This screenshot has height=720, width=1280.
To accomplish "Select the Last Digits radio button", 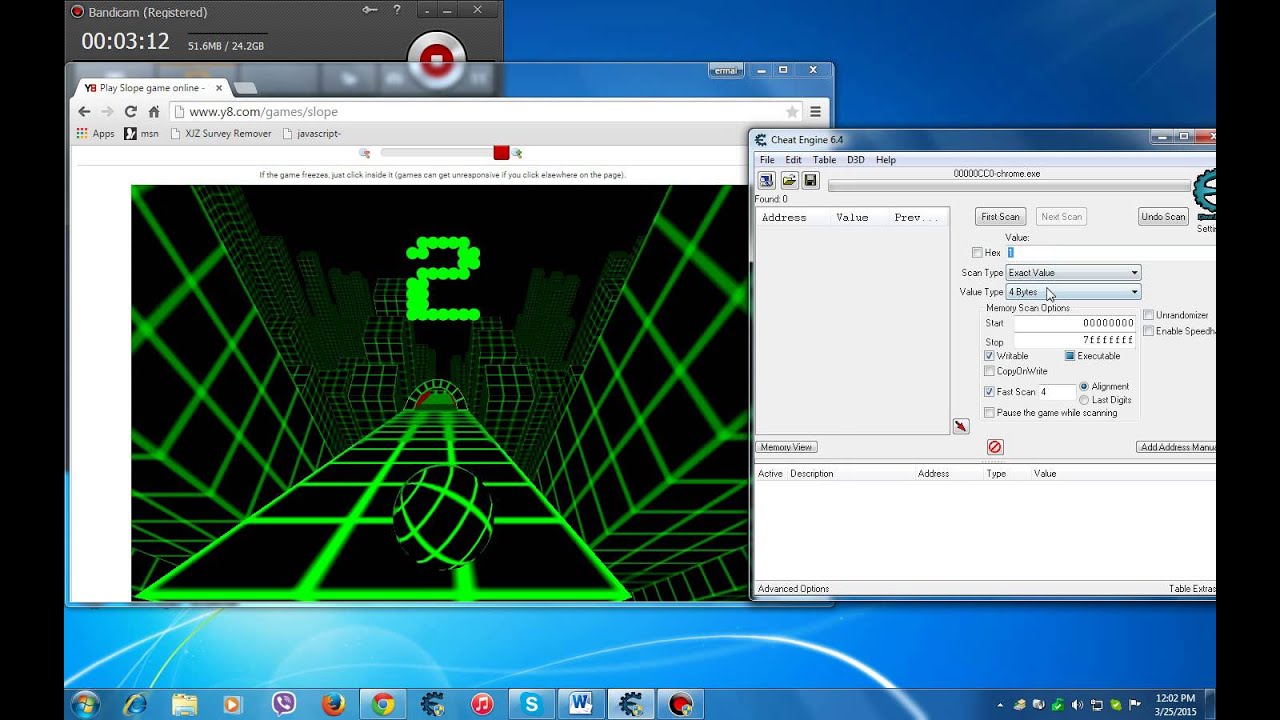I will click(1084, 400).
